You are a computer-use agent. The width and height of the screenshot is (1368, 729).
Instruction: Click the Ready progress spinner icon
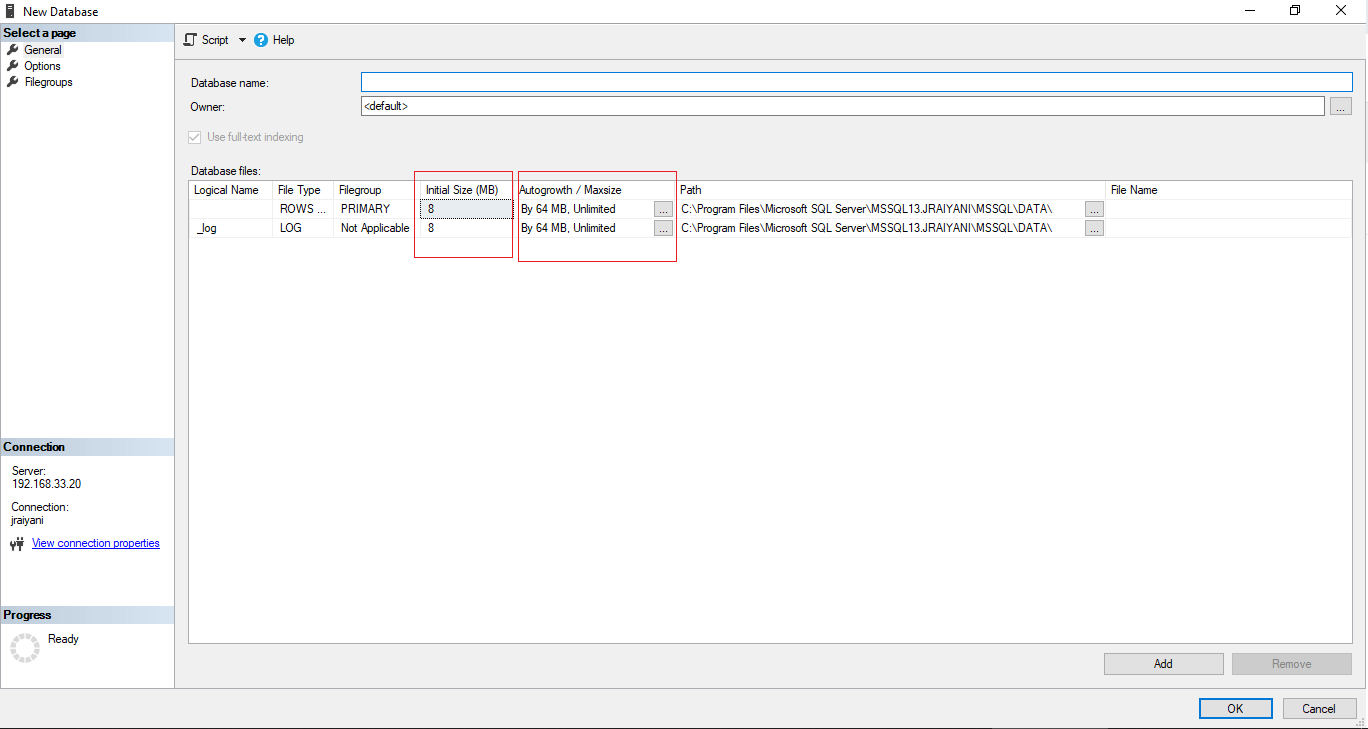pos(24,647)
